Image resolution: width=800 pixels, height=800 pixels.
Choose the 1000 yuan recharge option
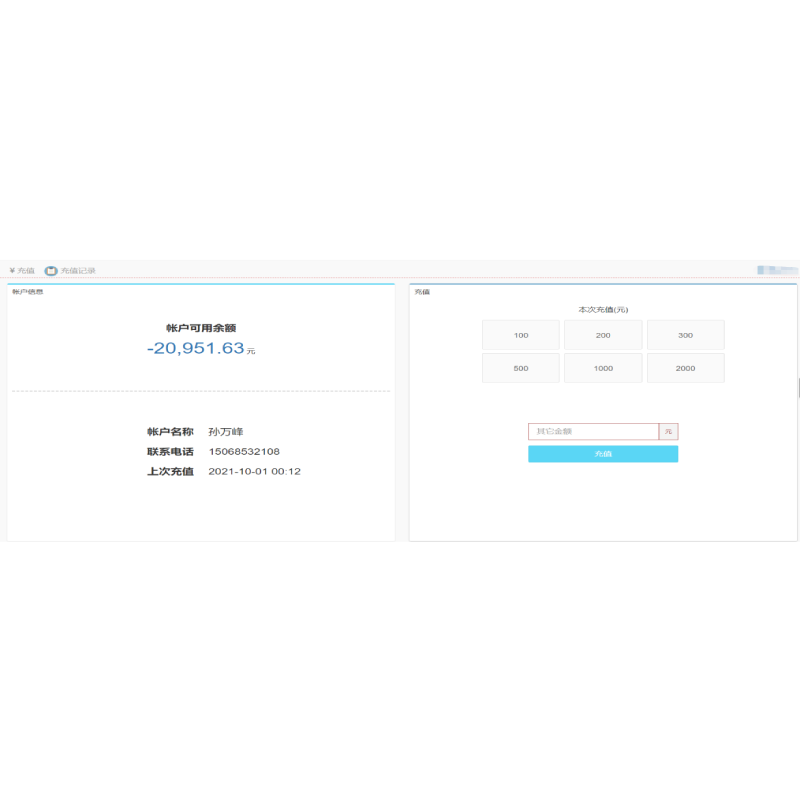point(603,368)
